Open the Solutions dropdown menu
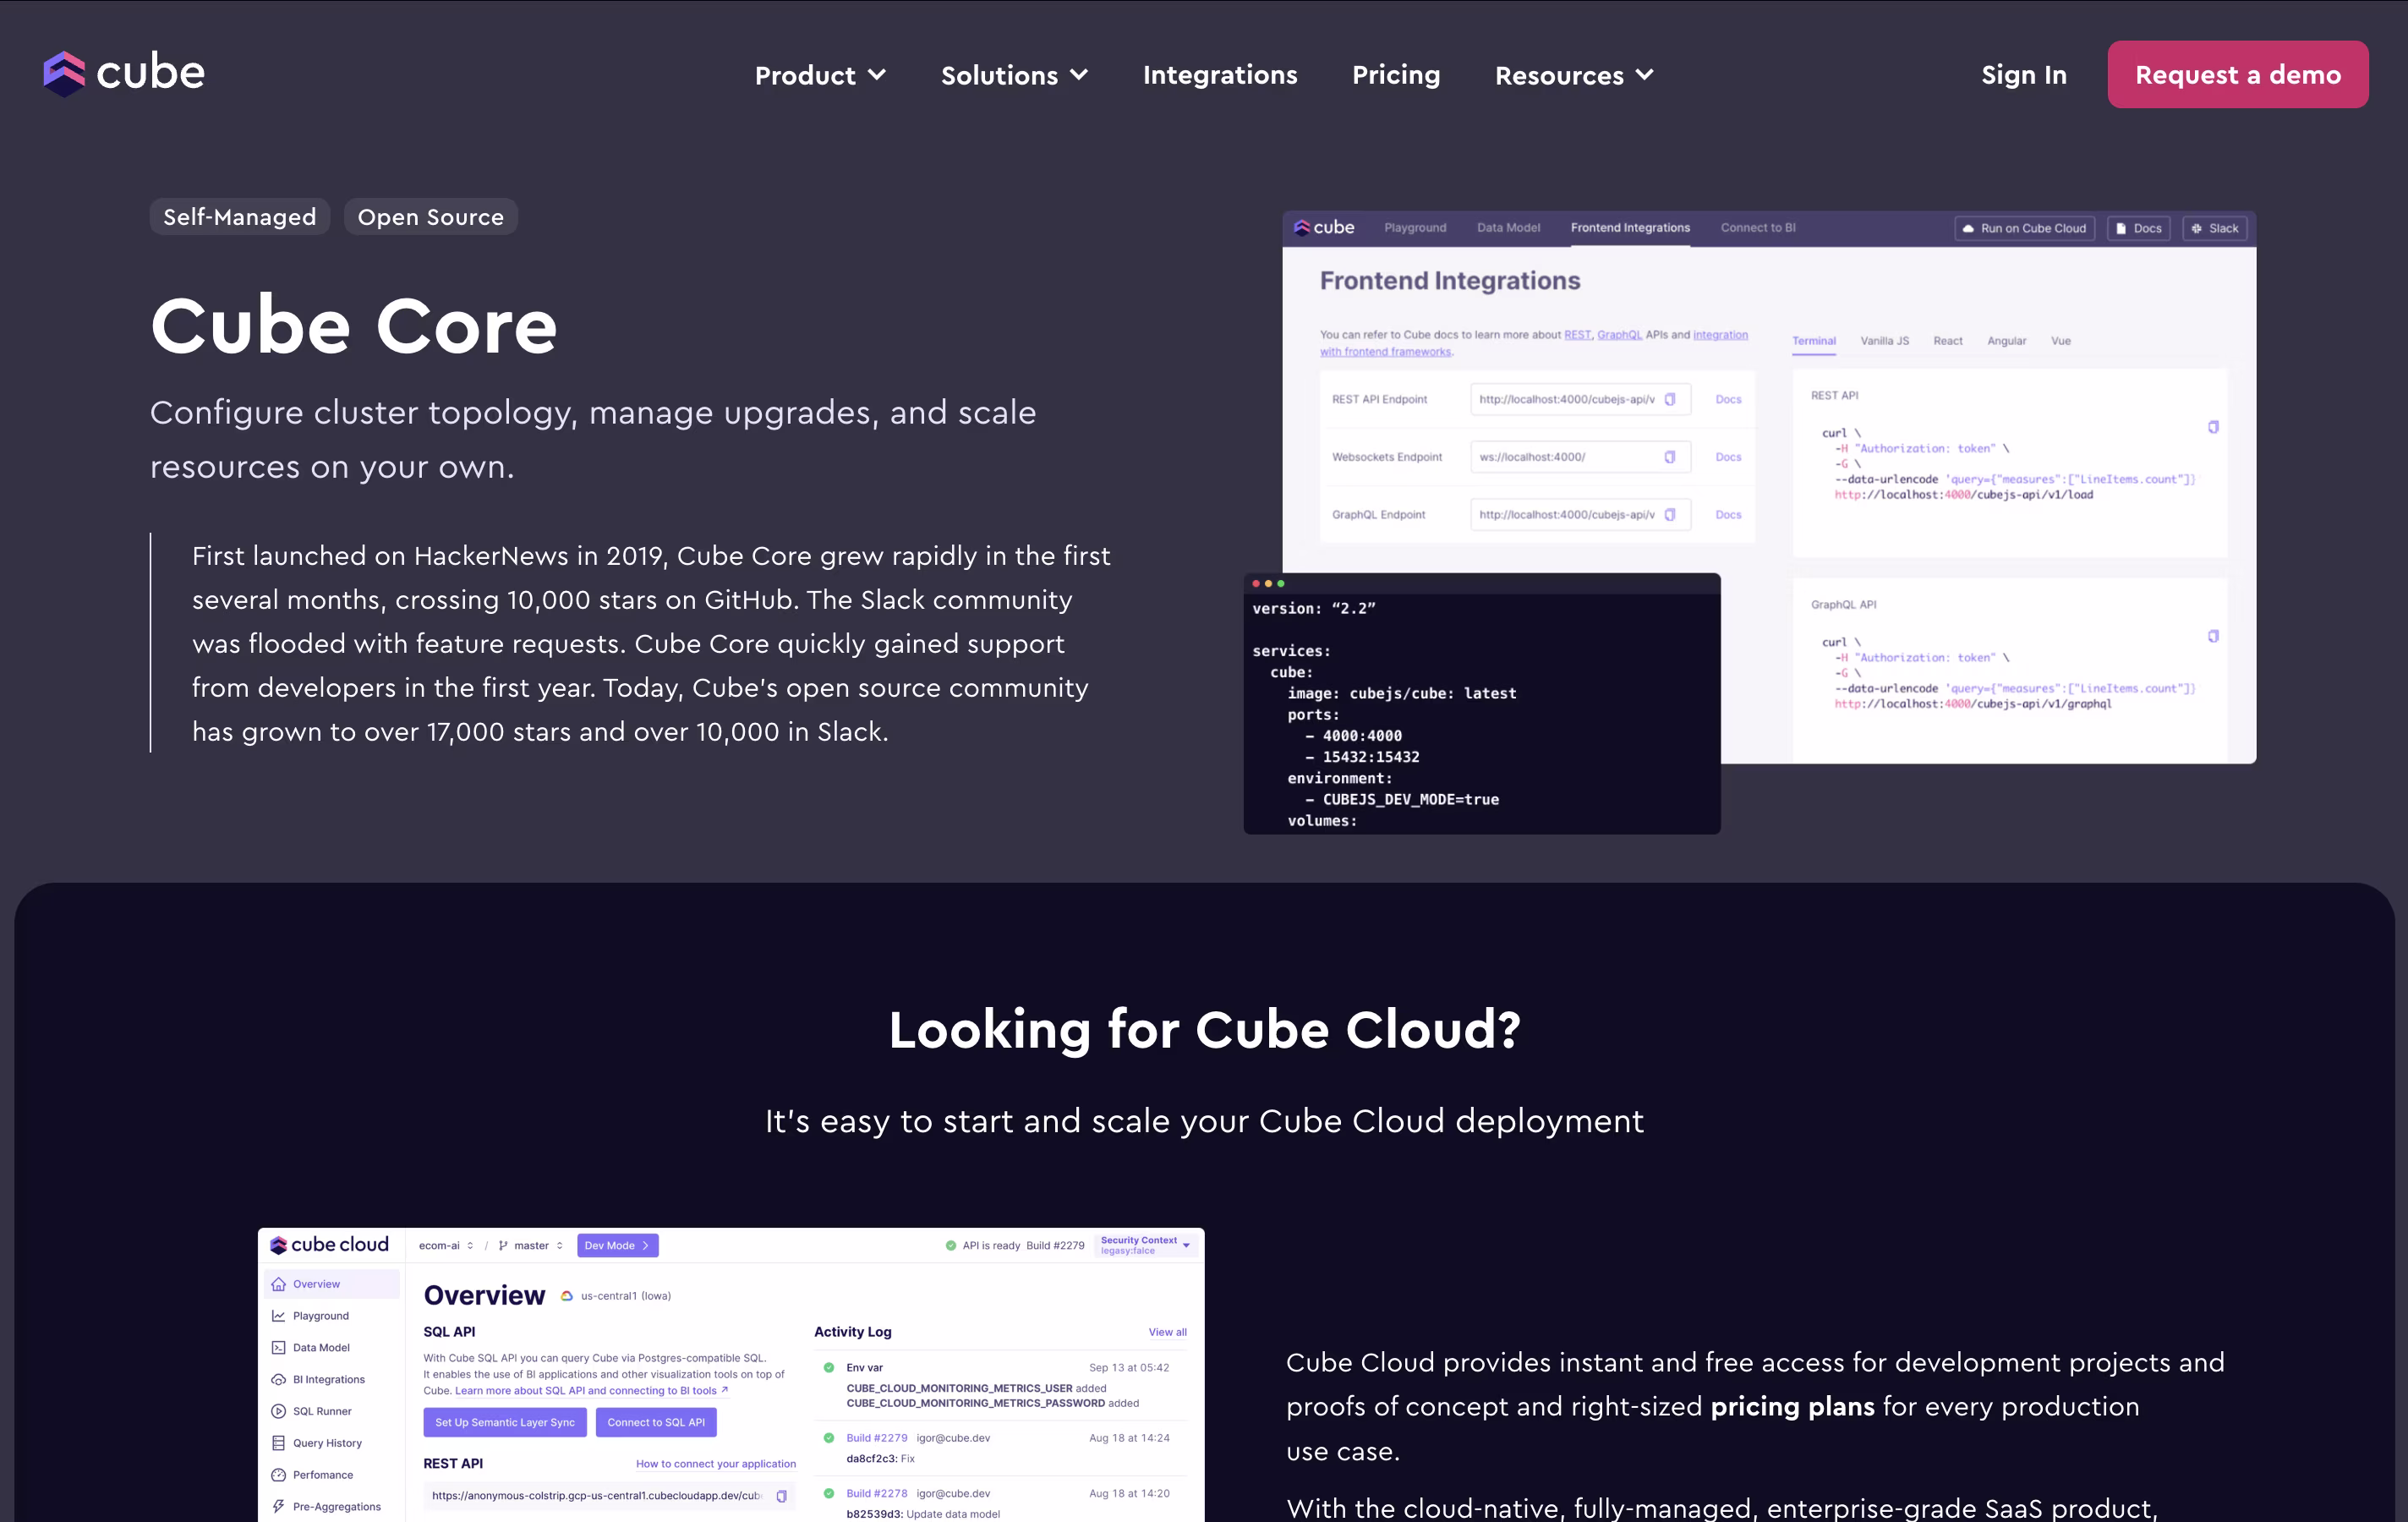This screenshot has height=1522, width=2408. click(x=1014, y=75)
